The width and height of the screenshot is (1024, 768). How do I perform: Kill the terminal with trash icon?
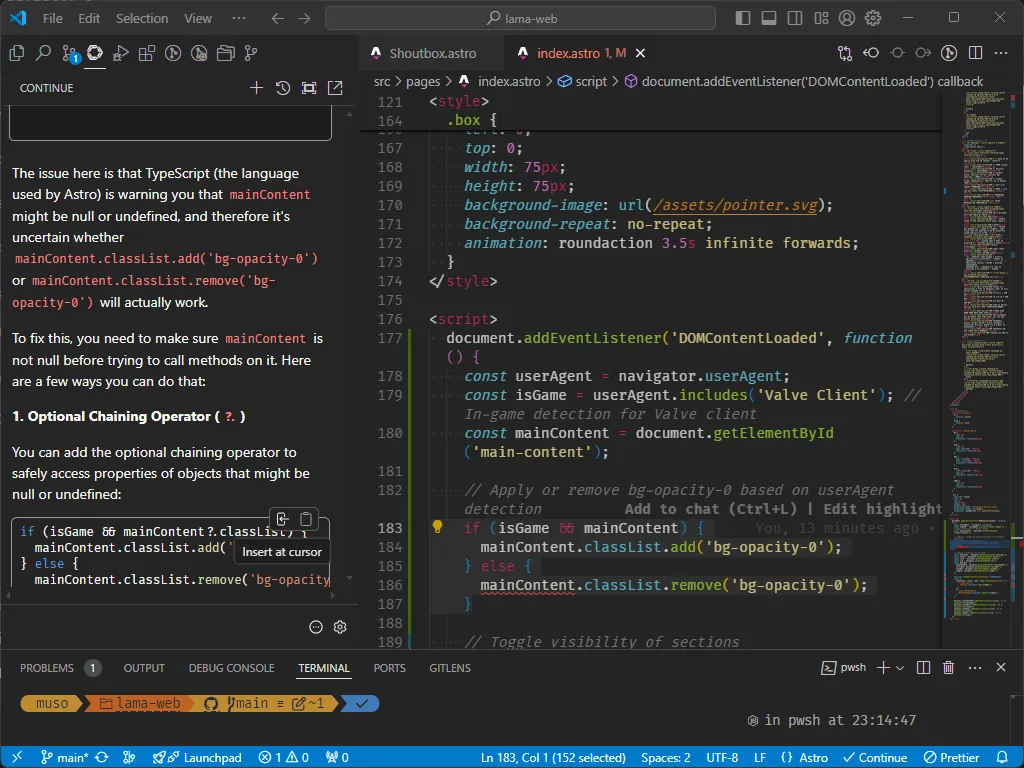pyautogui.click(x=948, y=668)
